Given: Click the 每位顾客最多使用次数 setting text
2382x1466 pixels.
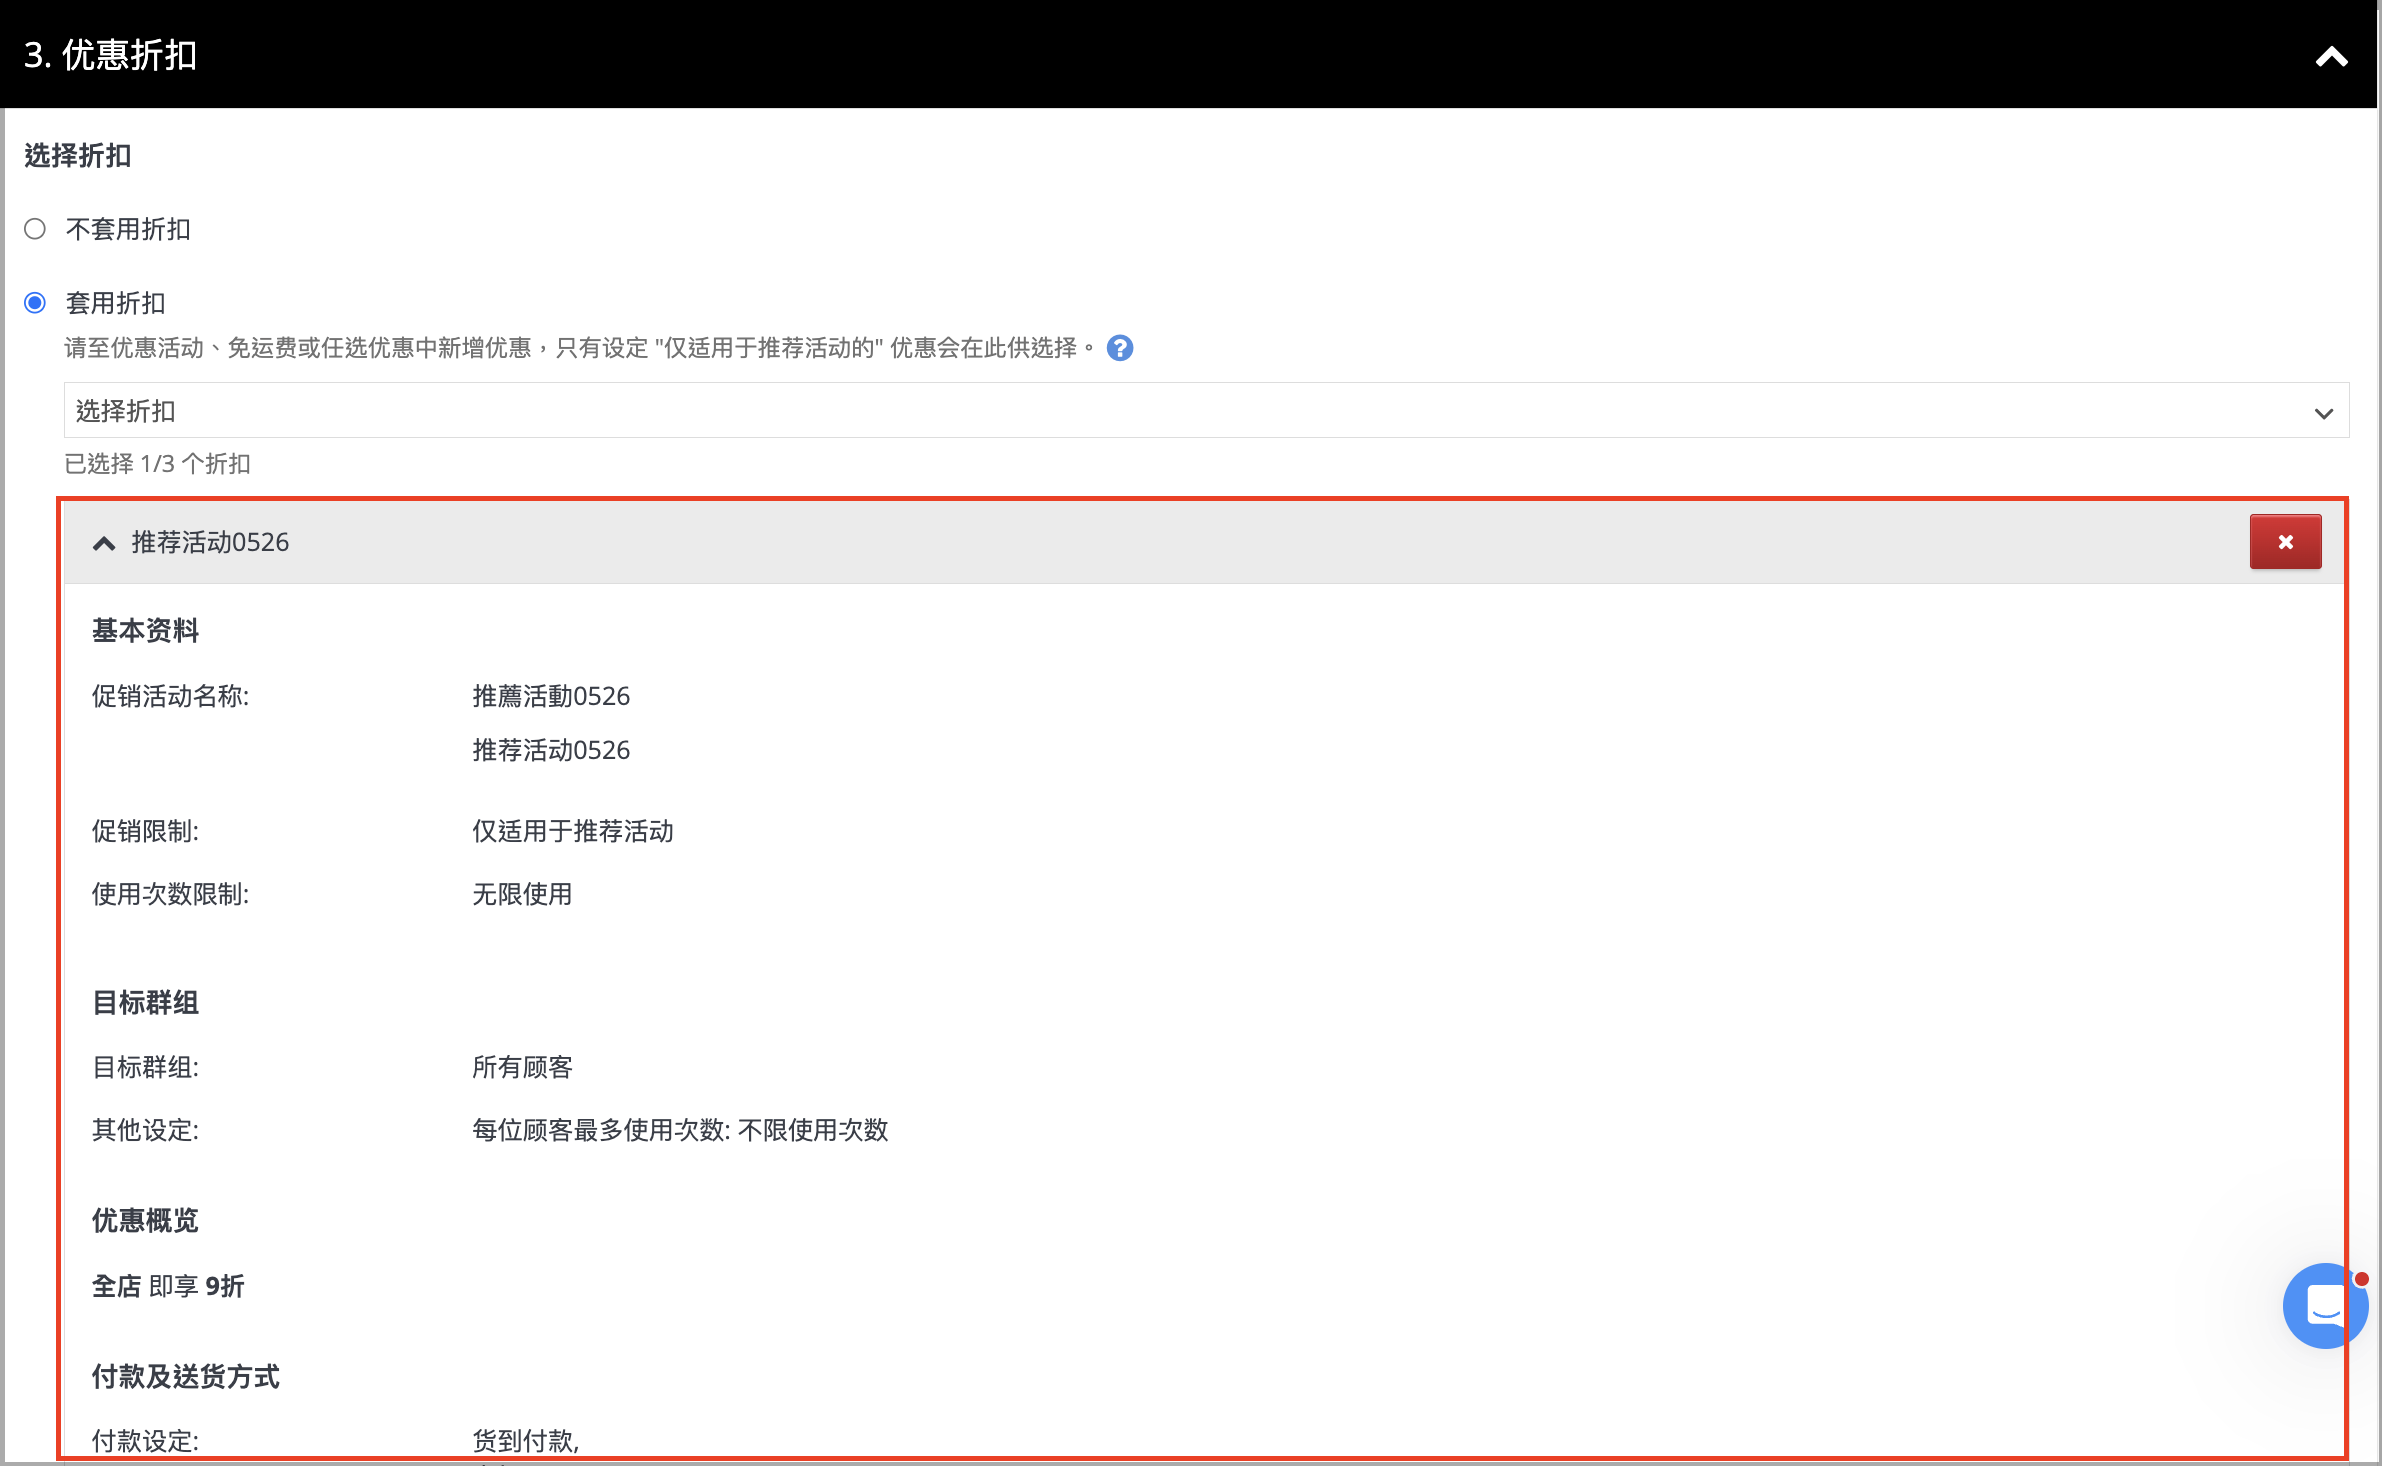Looking at the screenshot, I should coord(680,1130).
